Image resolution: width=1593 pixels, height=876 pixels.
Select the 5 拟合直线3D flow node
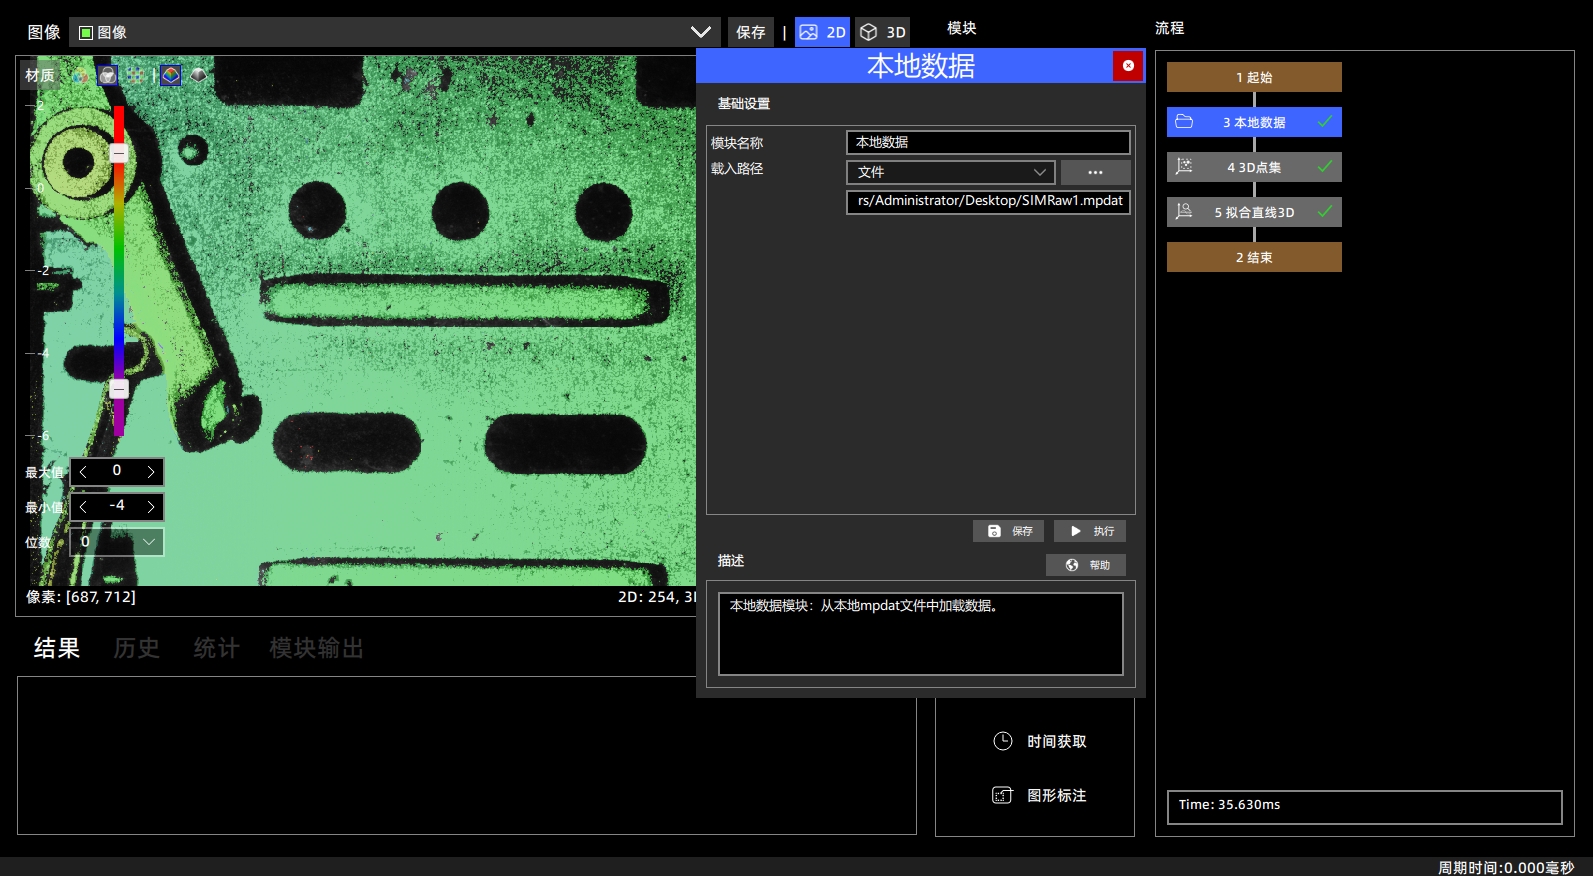click(x=1254, y=212)
